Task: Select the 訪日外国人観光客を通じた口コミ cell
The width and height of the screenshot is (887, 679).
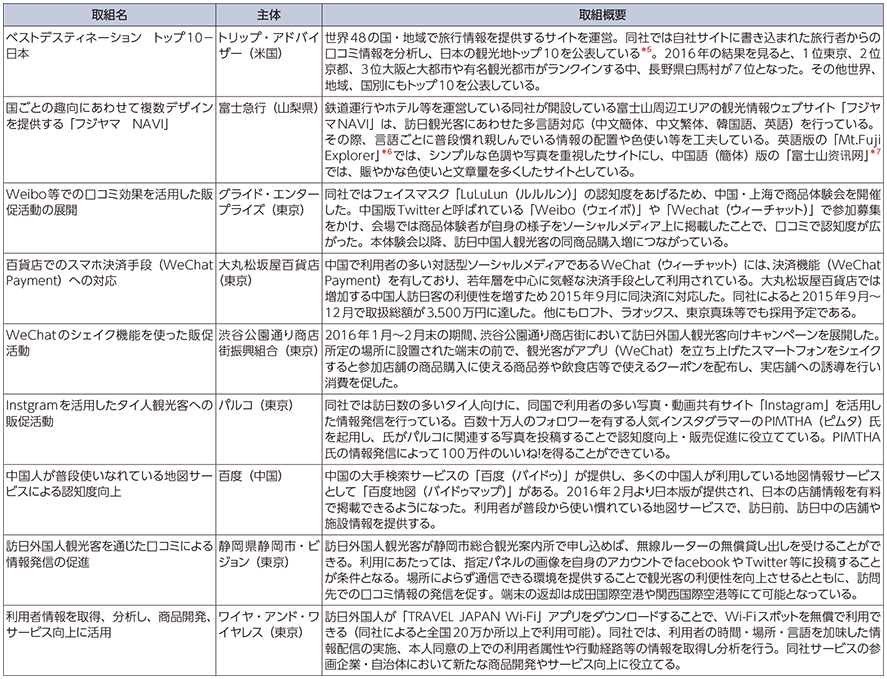Action: (x=109, y=570)
